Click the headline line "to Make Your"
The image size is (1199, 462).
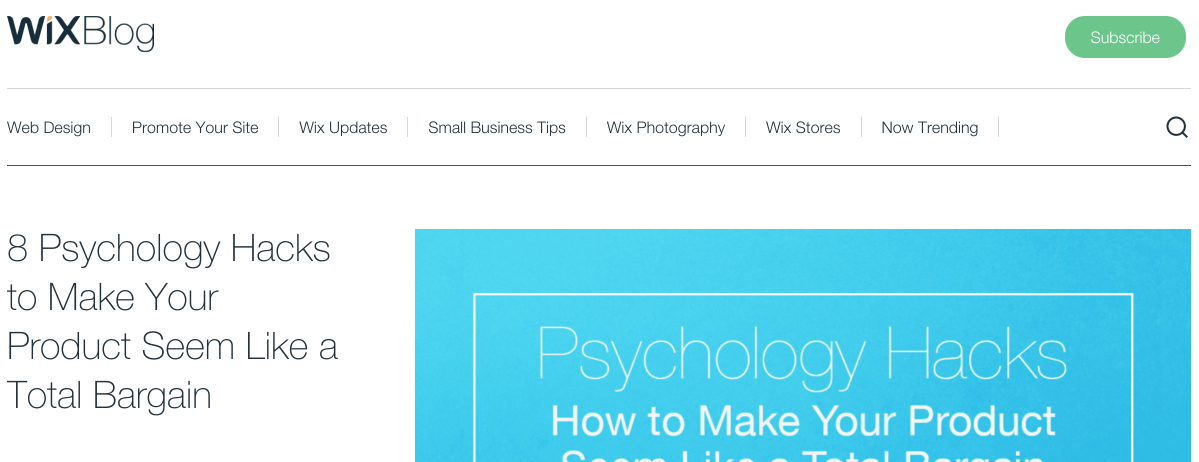pos(113,297)
